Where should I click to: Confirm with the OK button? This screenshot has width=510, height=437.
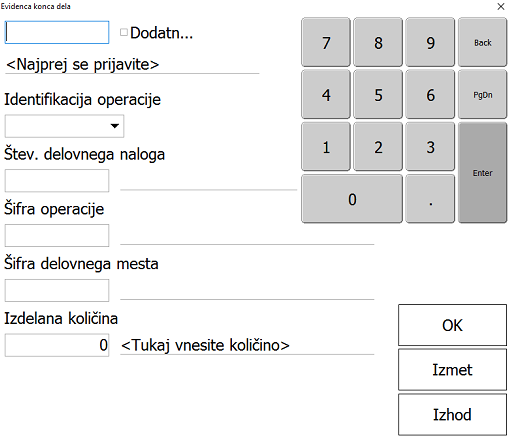click(x=452, y=325)
